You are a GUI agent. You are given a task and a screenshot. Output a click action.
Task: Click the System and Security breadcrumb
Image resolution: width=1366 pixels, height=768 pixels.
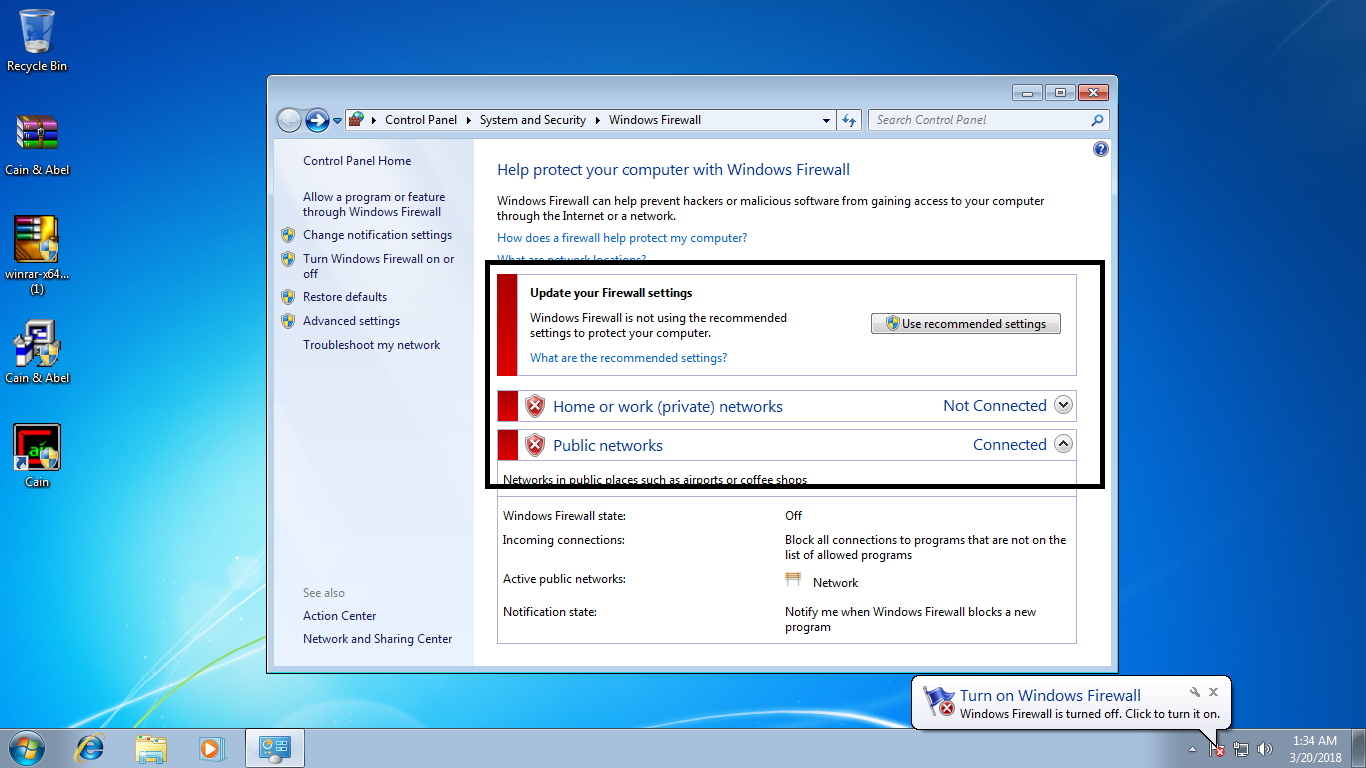click(x=533, y=120)
